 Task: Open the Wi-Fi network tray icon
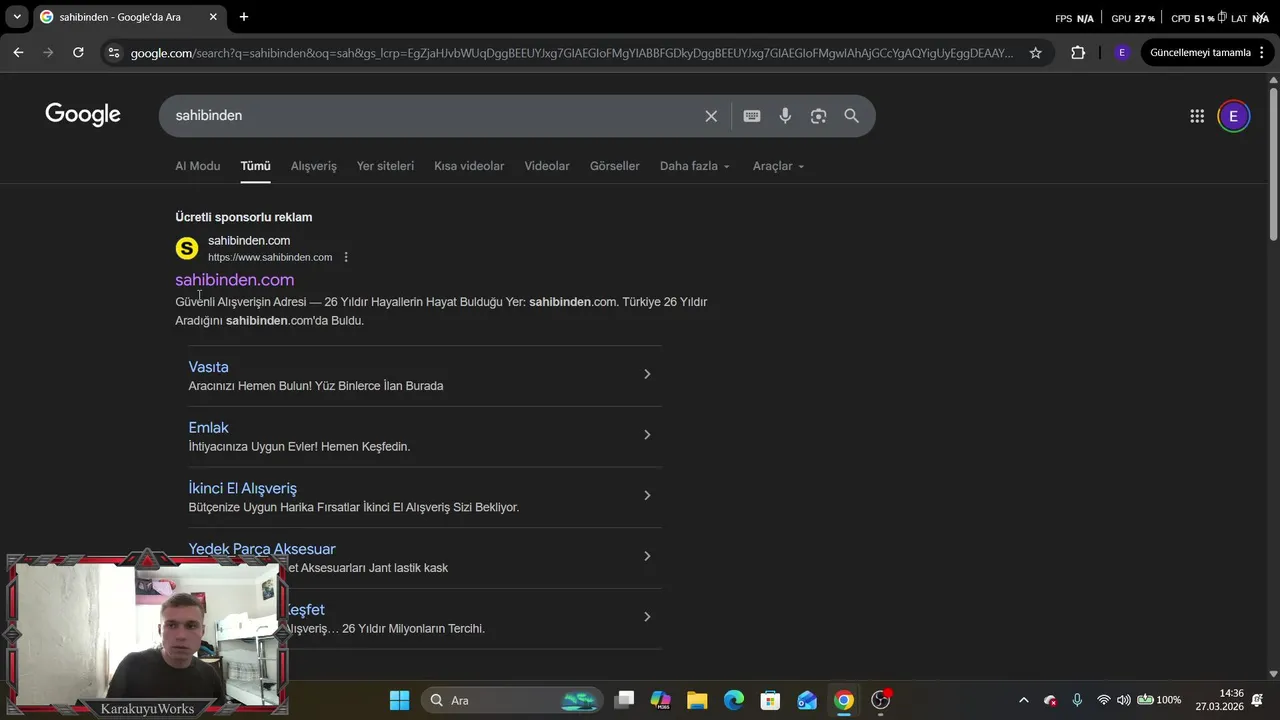click(1104, 700)
